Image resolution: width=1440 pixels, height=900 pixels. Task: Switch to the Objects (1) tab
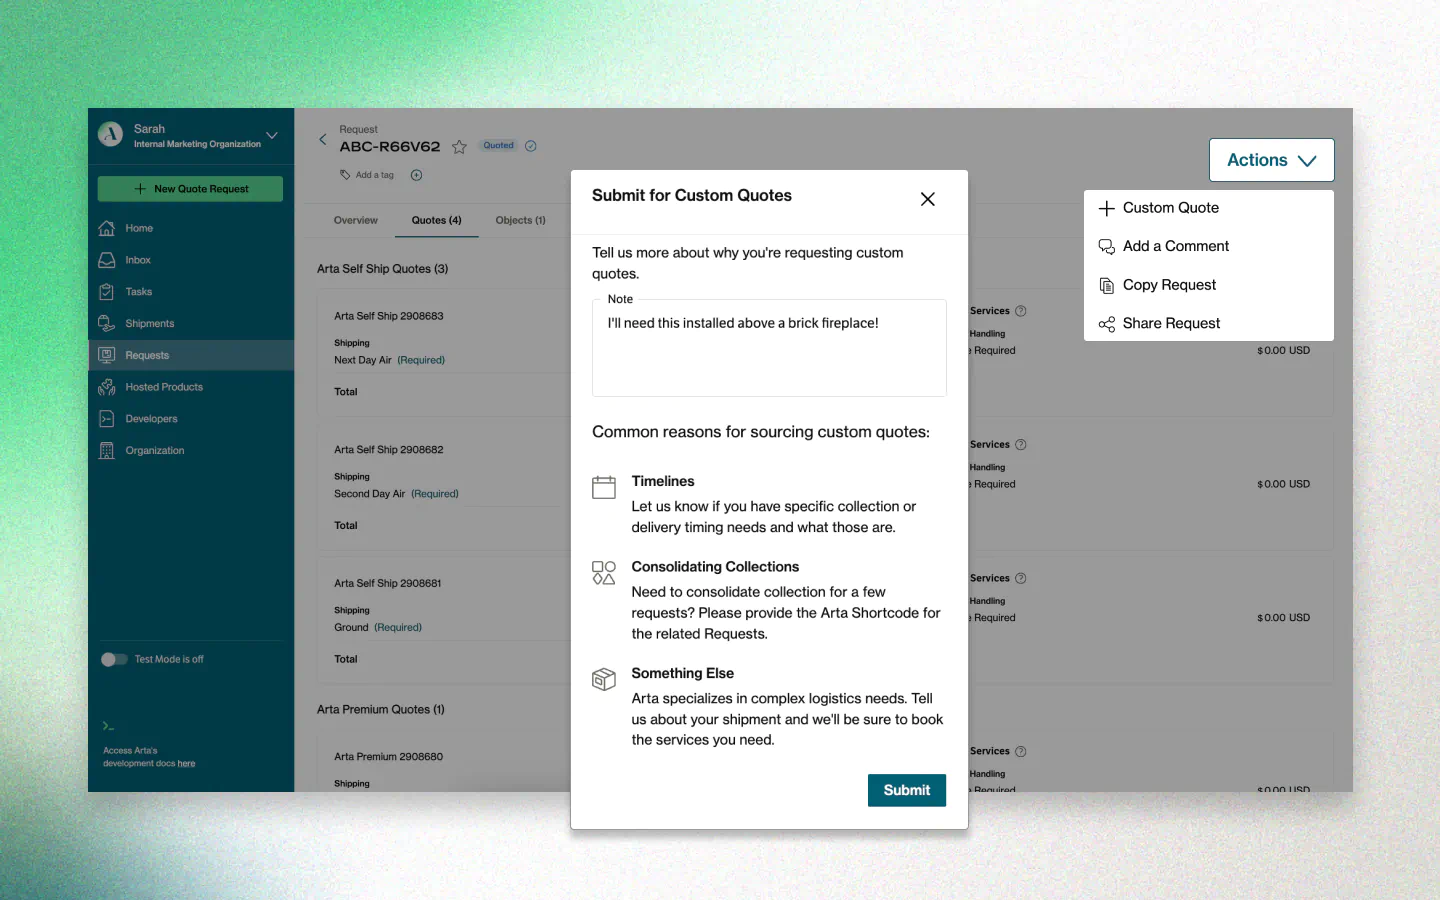[x=520, y=220]
